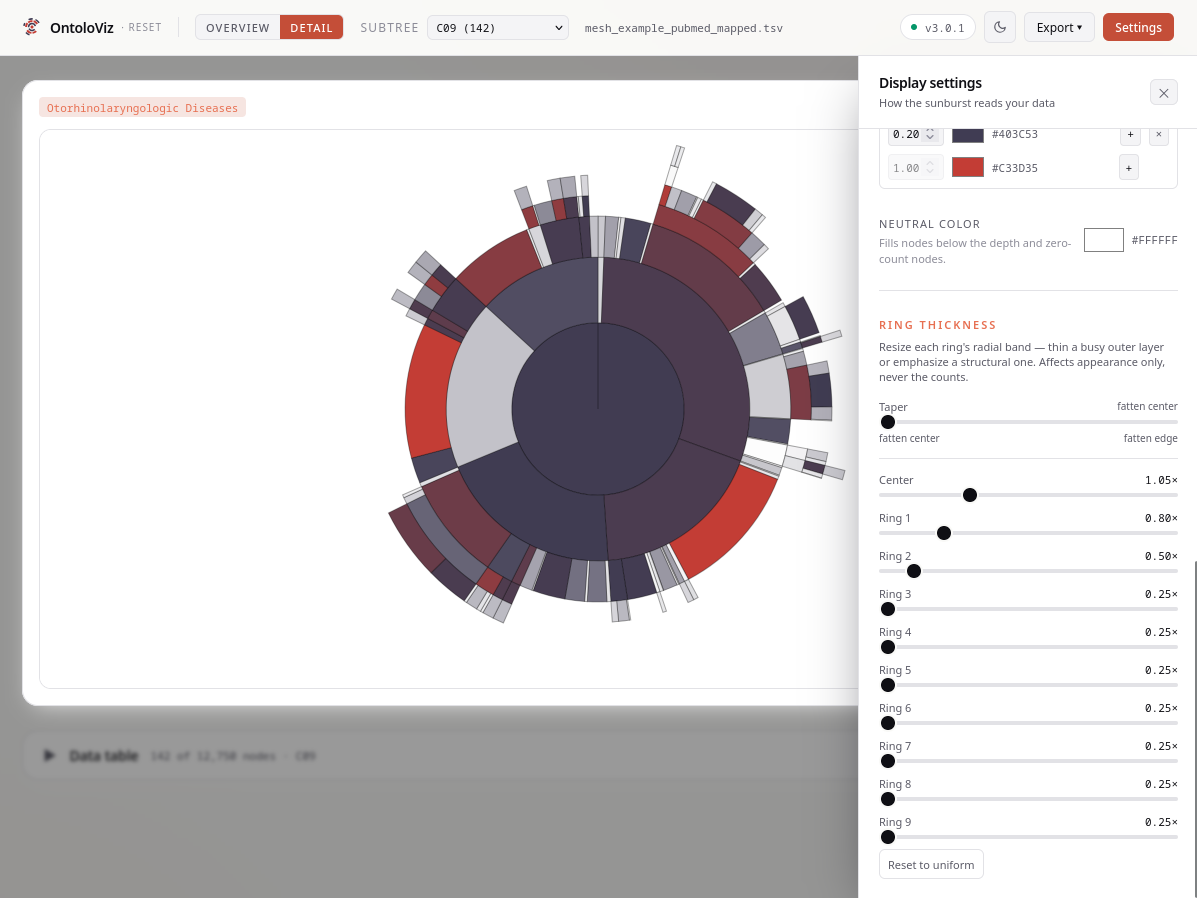
Task: Toggle dark mode with the moon icon
Action: pos(999,27)
